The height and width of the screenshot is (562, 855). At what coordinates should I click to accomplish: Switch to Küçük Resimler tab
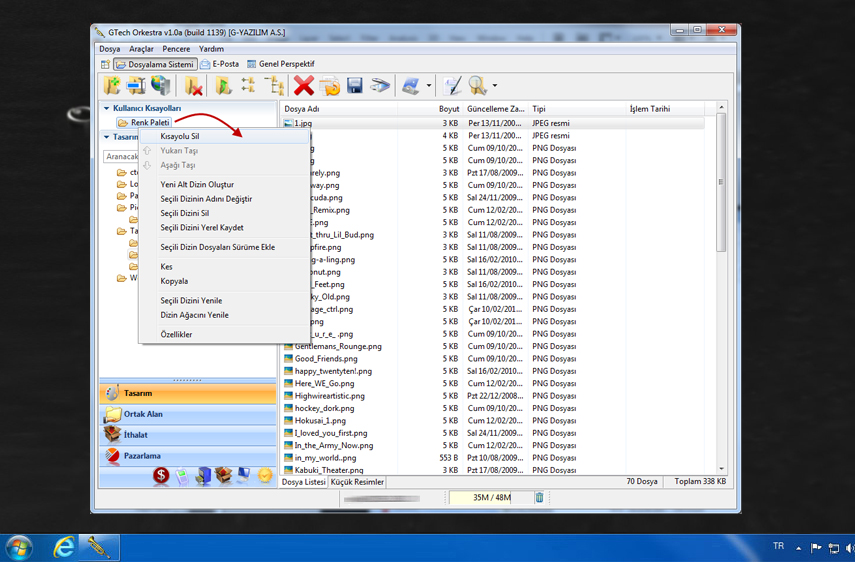(x=357, y=482)
